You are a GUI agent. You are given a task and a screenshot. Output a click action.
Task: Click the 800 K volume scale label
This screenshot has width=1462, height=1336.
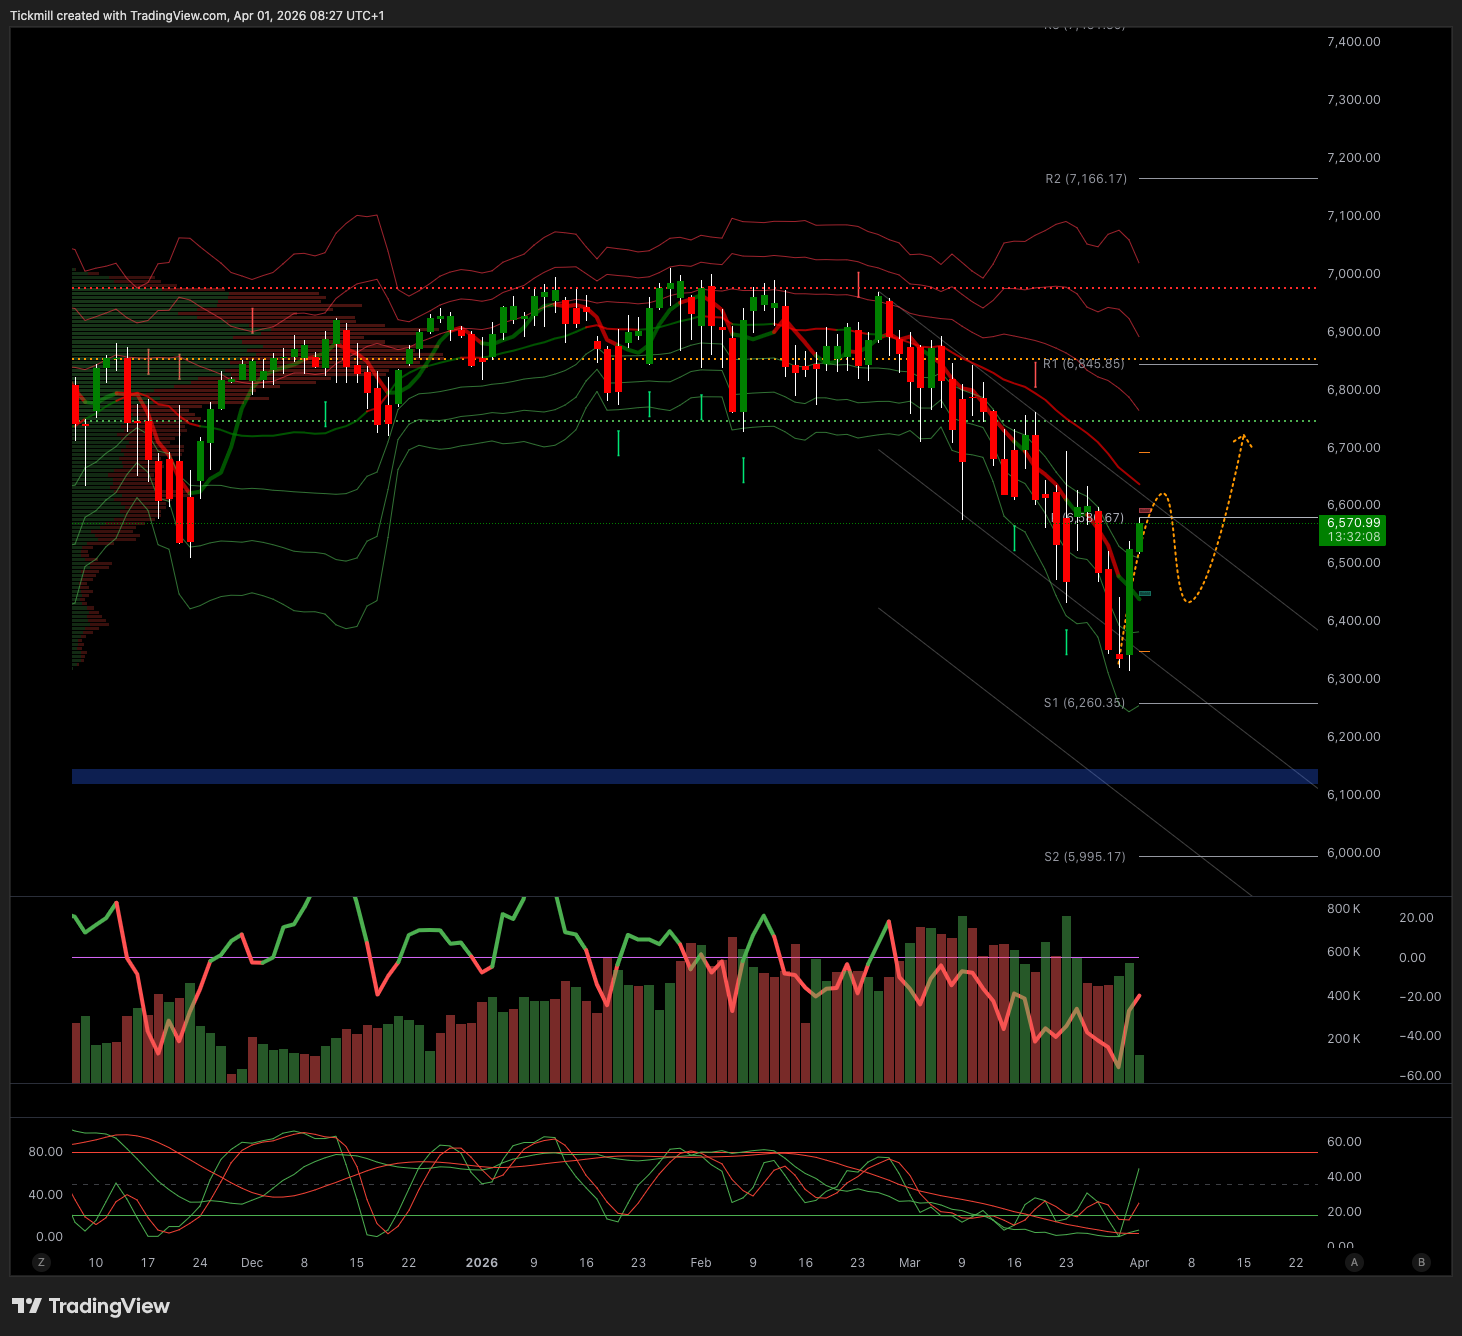coord(1343,909)
